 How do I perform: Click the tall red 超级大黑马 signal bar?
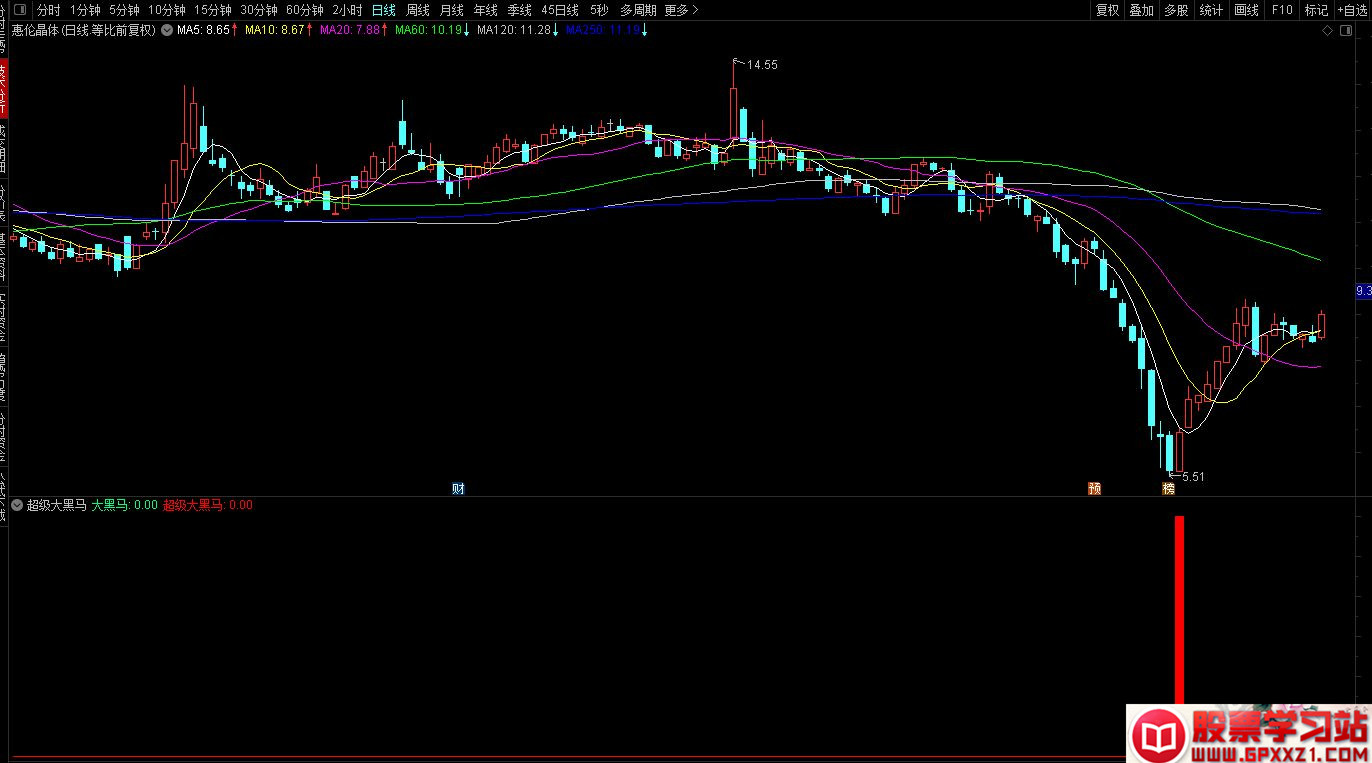point(1179,610)
